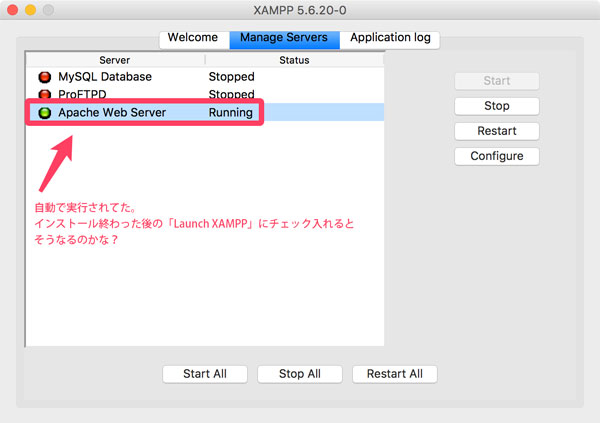600x423 pixels.
Task: Click the Status column header
Action: (x=294, y=60)
